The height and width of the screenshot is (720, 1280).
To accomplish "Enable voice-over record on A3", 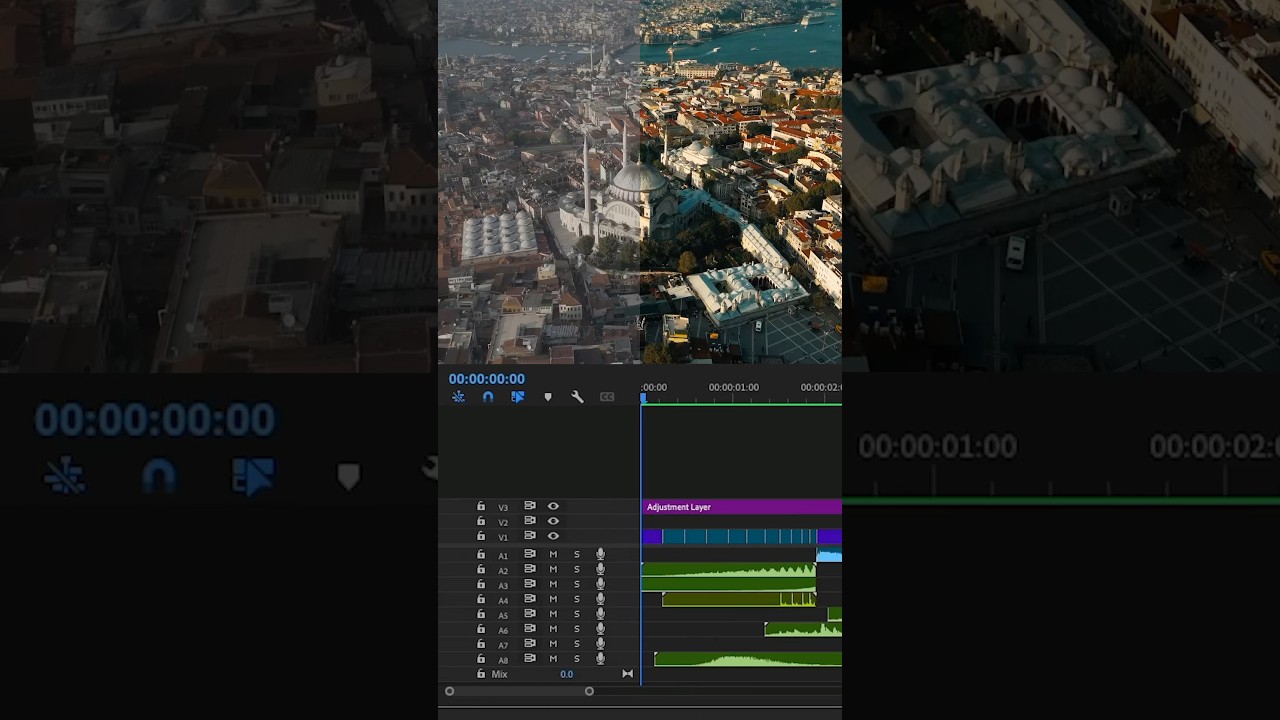I will (600, 584).
